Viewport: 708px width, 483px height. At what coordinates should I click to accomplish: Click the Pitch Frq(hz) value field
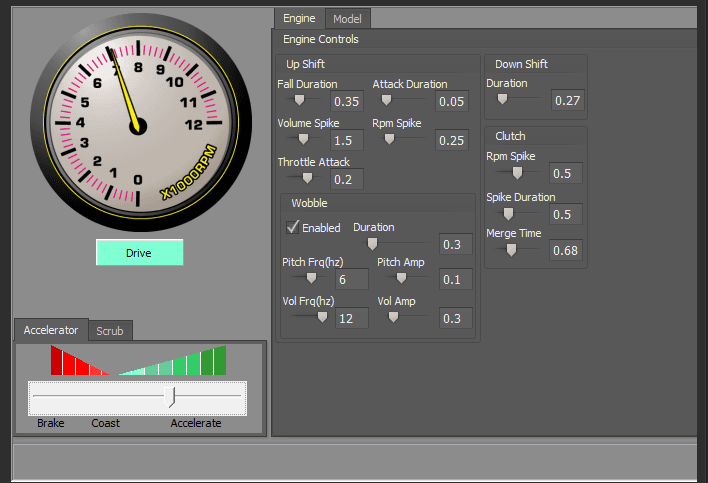click(351, 279)
